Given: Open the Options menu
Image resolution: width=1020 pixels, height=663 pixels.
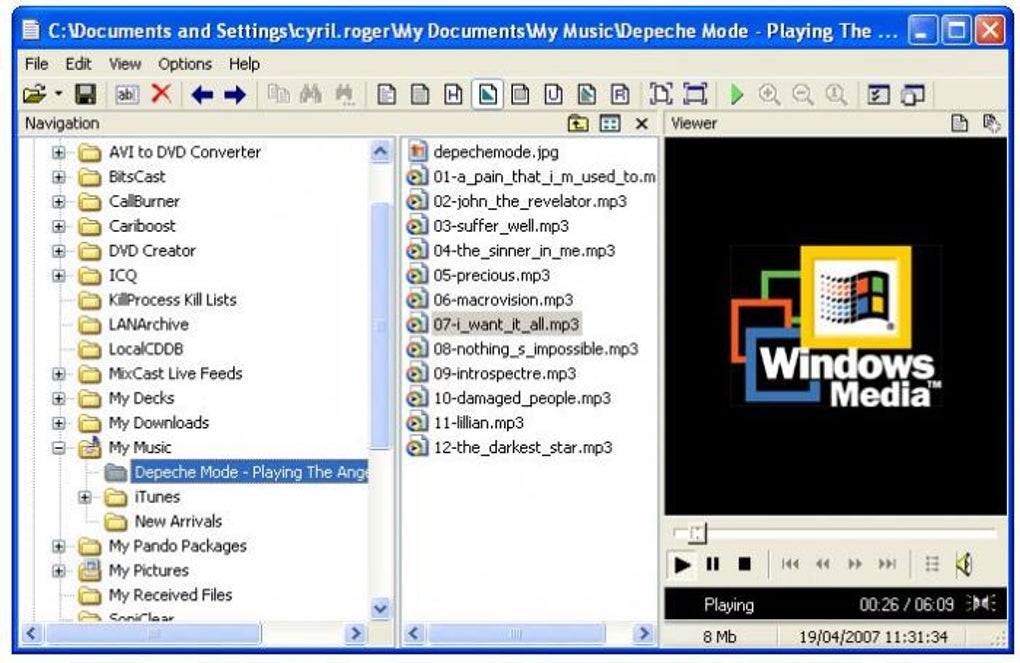Looking at the screenshot, I should (185, 64).
